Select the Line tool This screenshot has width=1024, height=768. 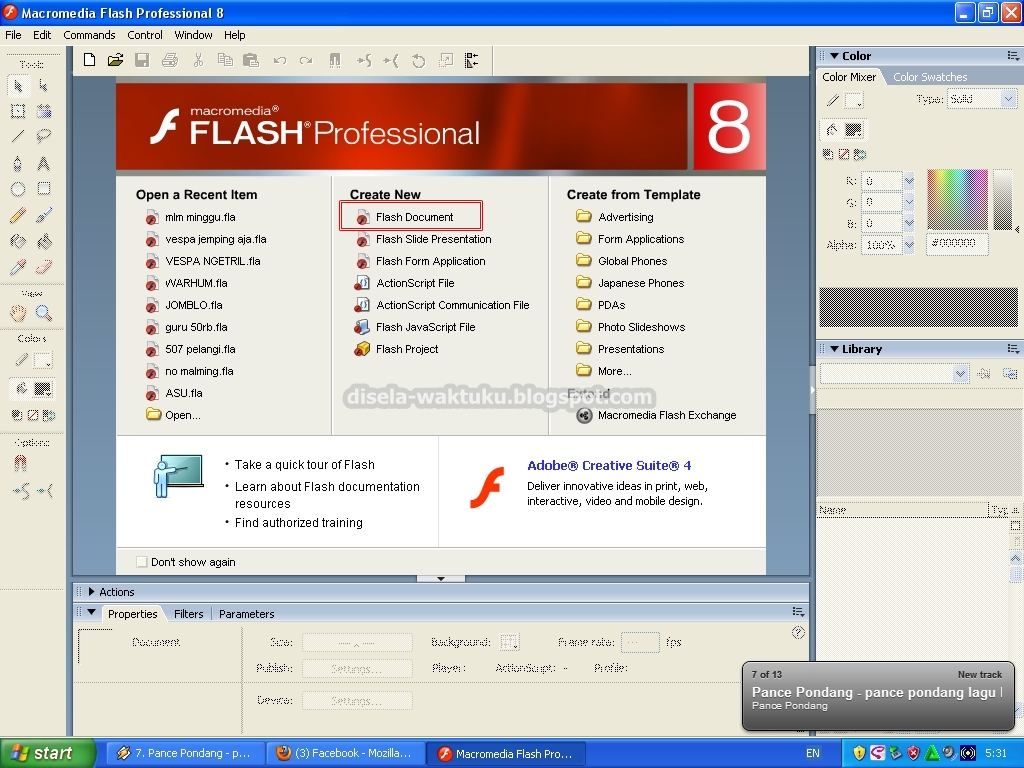pyautogui.click(x=18, y=136)
